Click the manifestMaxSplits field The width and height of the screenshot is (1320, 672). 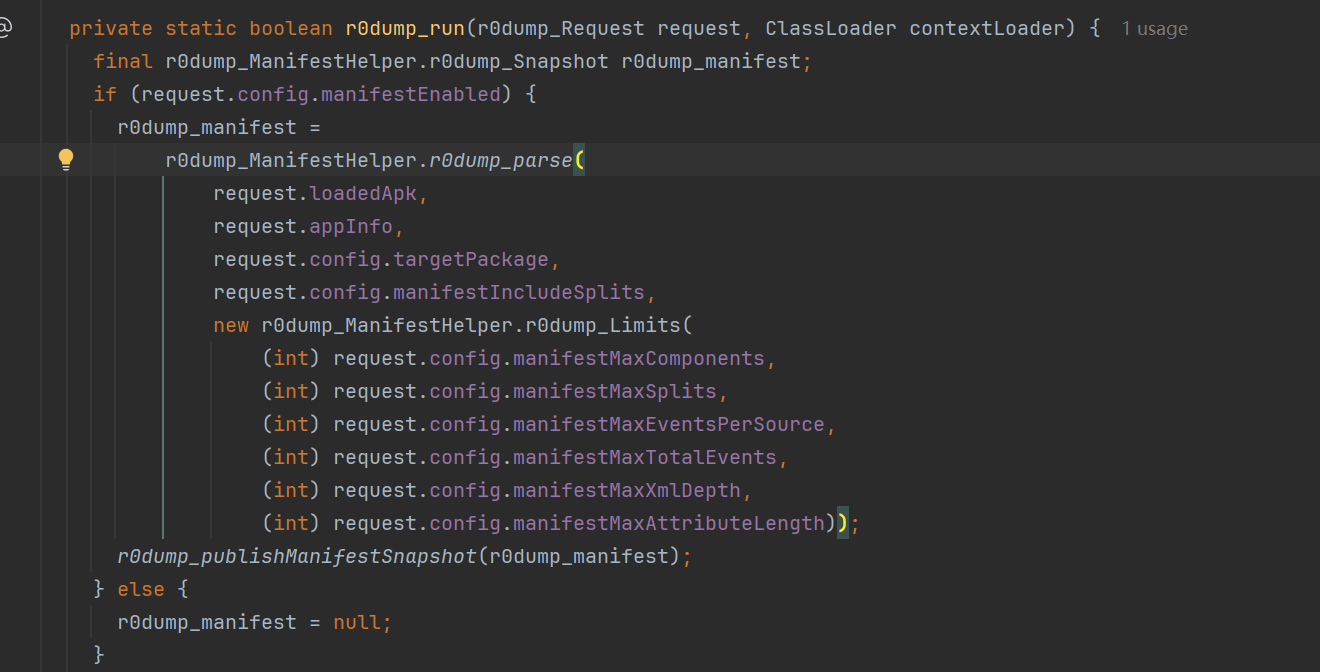click(x=615, y=391)
